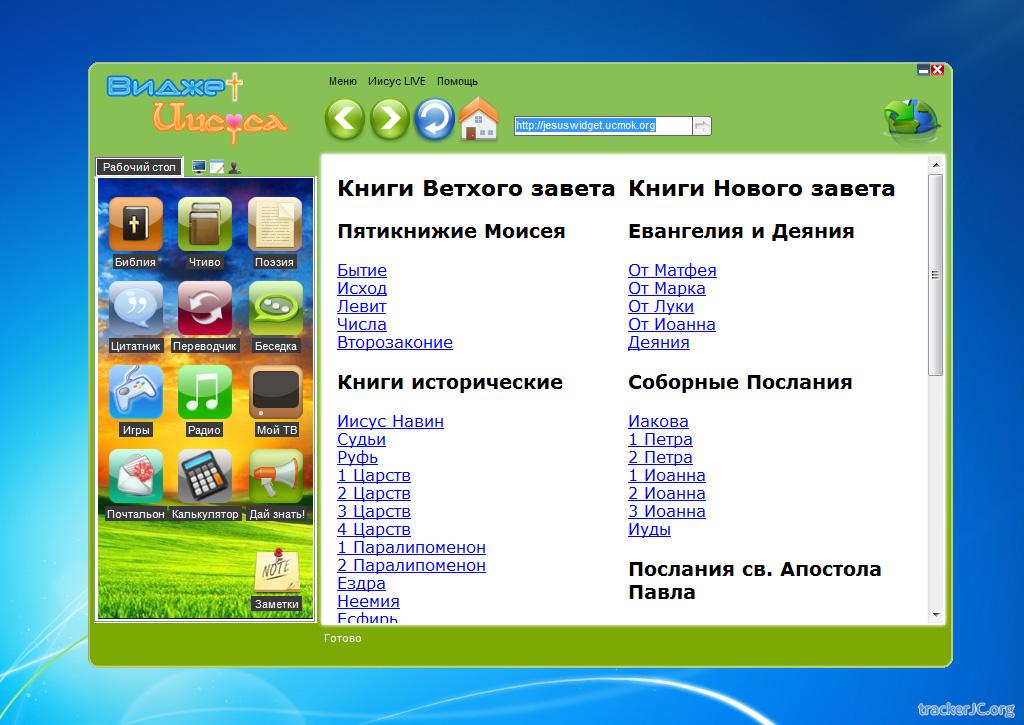Screen dimensions: 1024x725
Task: Click the address bar URL field
Action: (x=602, y=126)
